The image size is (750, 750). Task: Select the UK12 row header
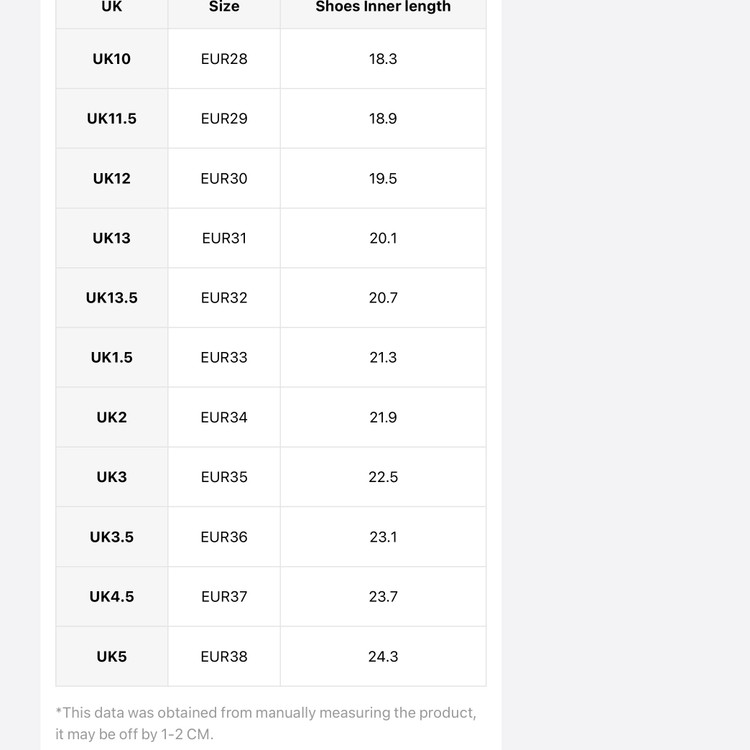point(111,178)
